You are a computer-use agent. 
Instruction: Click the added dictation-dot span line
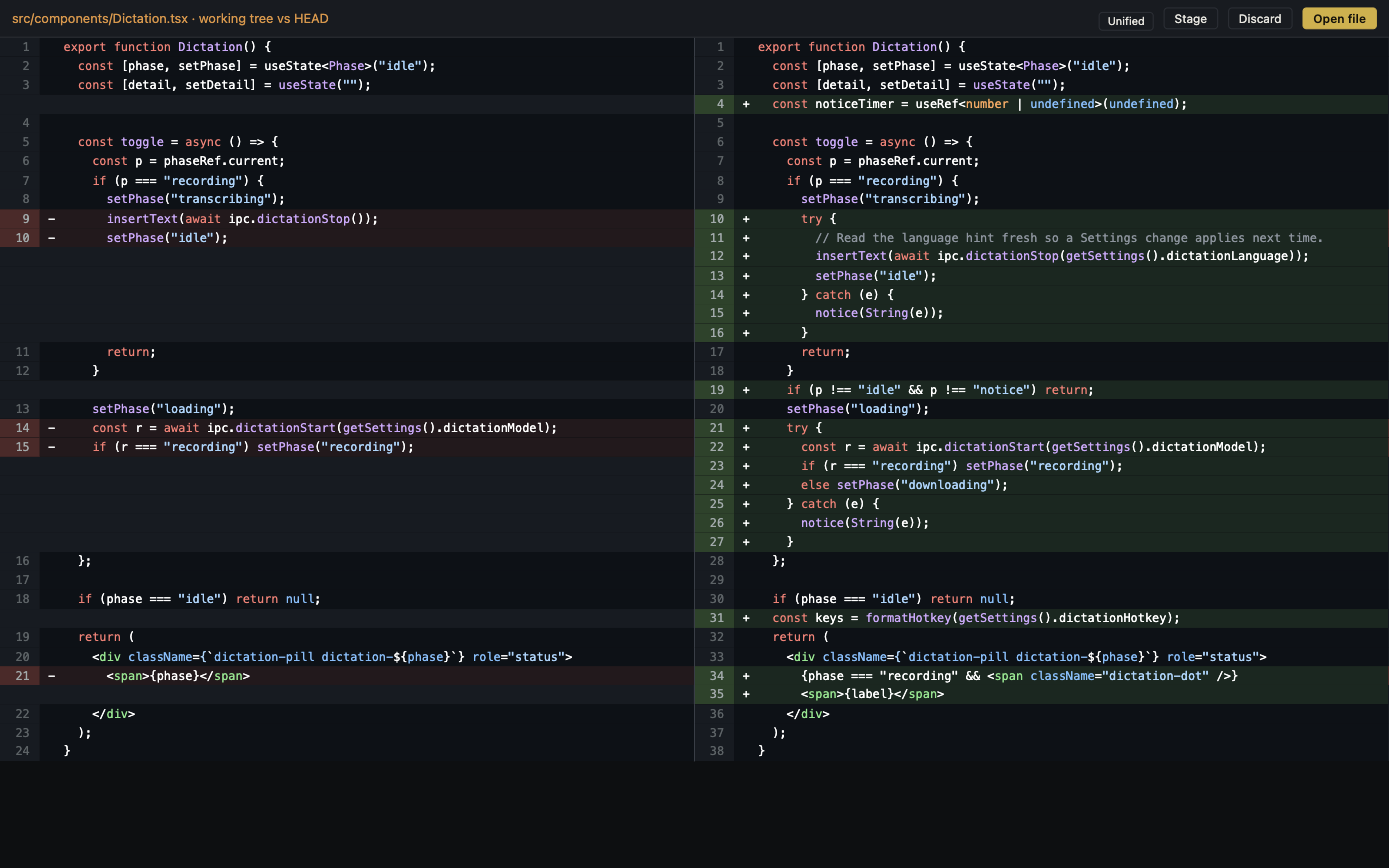click(1041, 675)
